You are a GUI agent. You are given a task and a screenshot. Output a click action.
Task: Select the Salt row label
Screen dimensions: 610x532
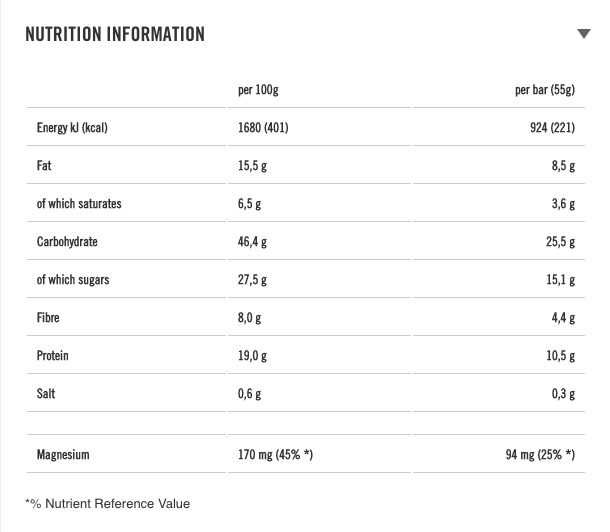(46, 394)
